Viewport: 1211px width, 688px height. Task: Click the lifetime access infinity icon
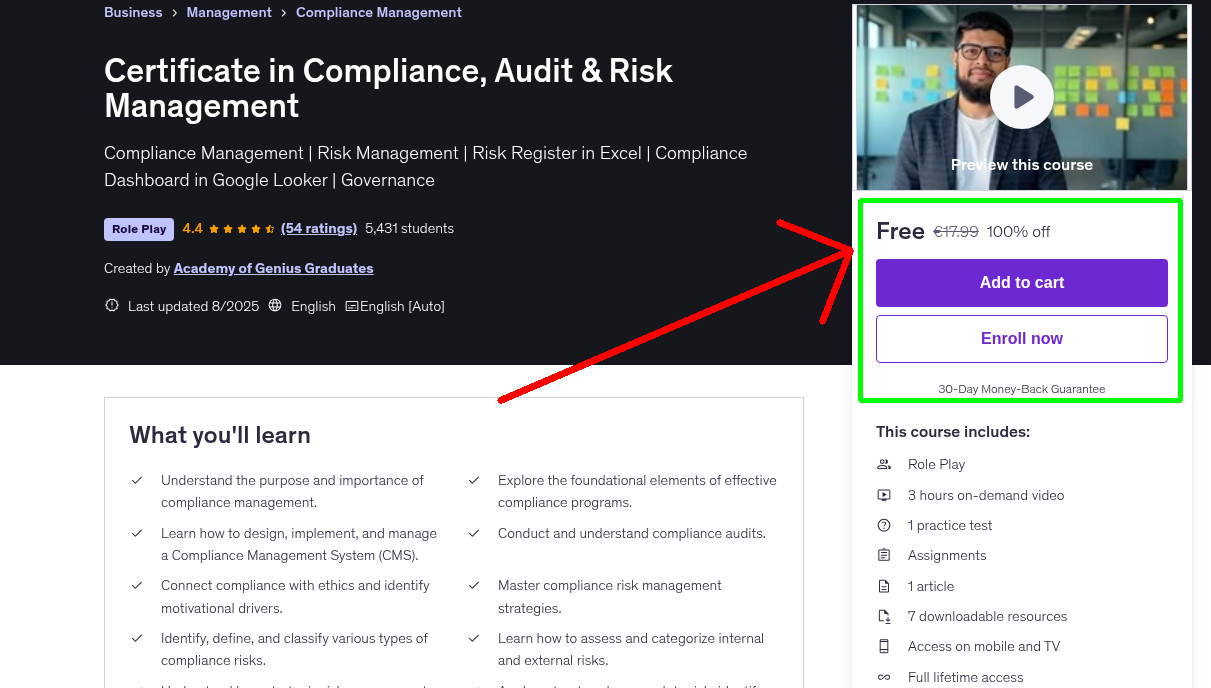pos(884,677)
